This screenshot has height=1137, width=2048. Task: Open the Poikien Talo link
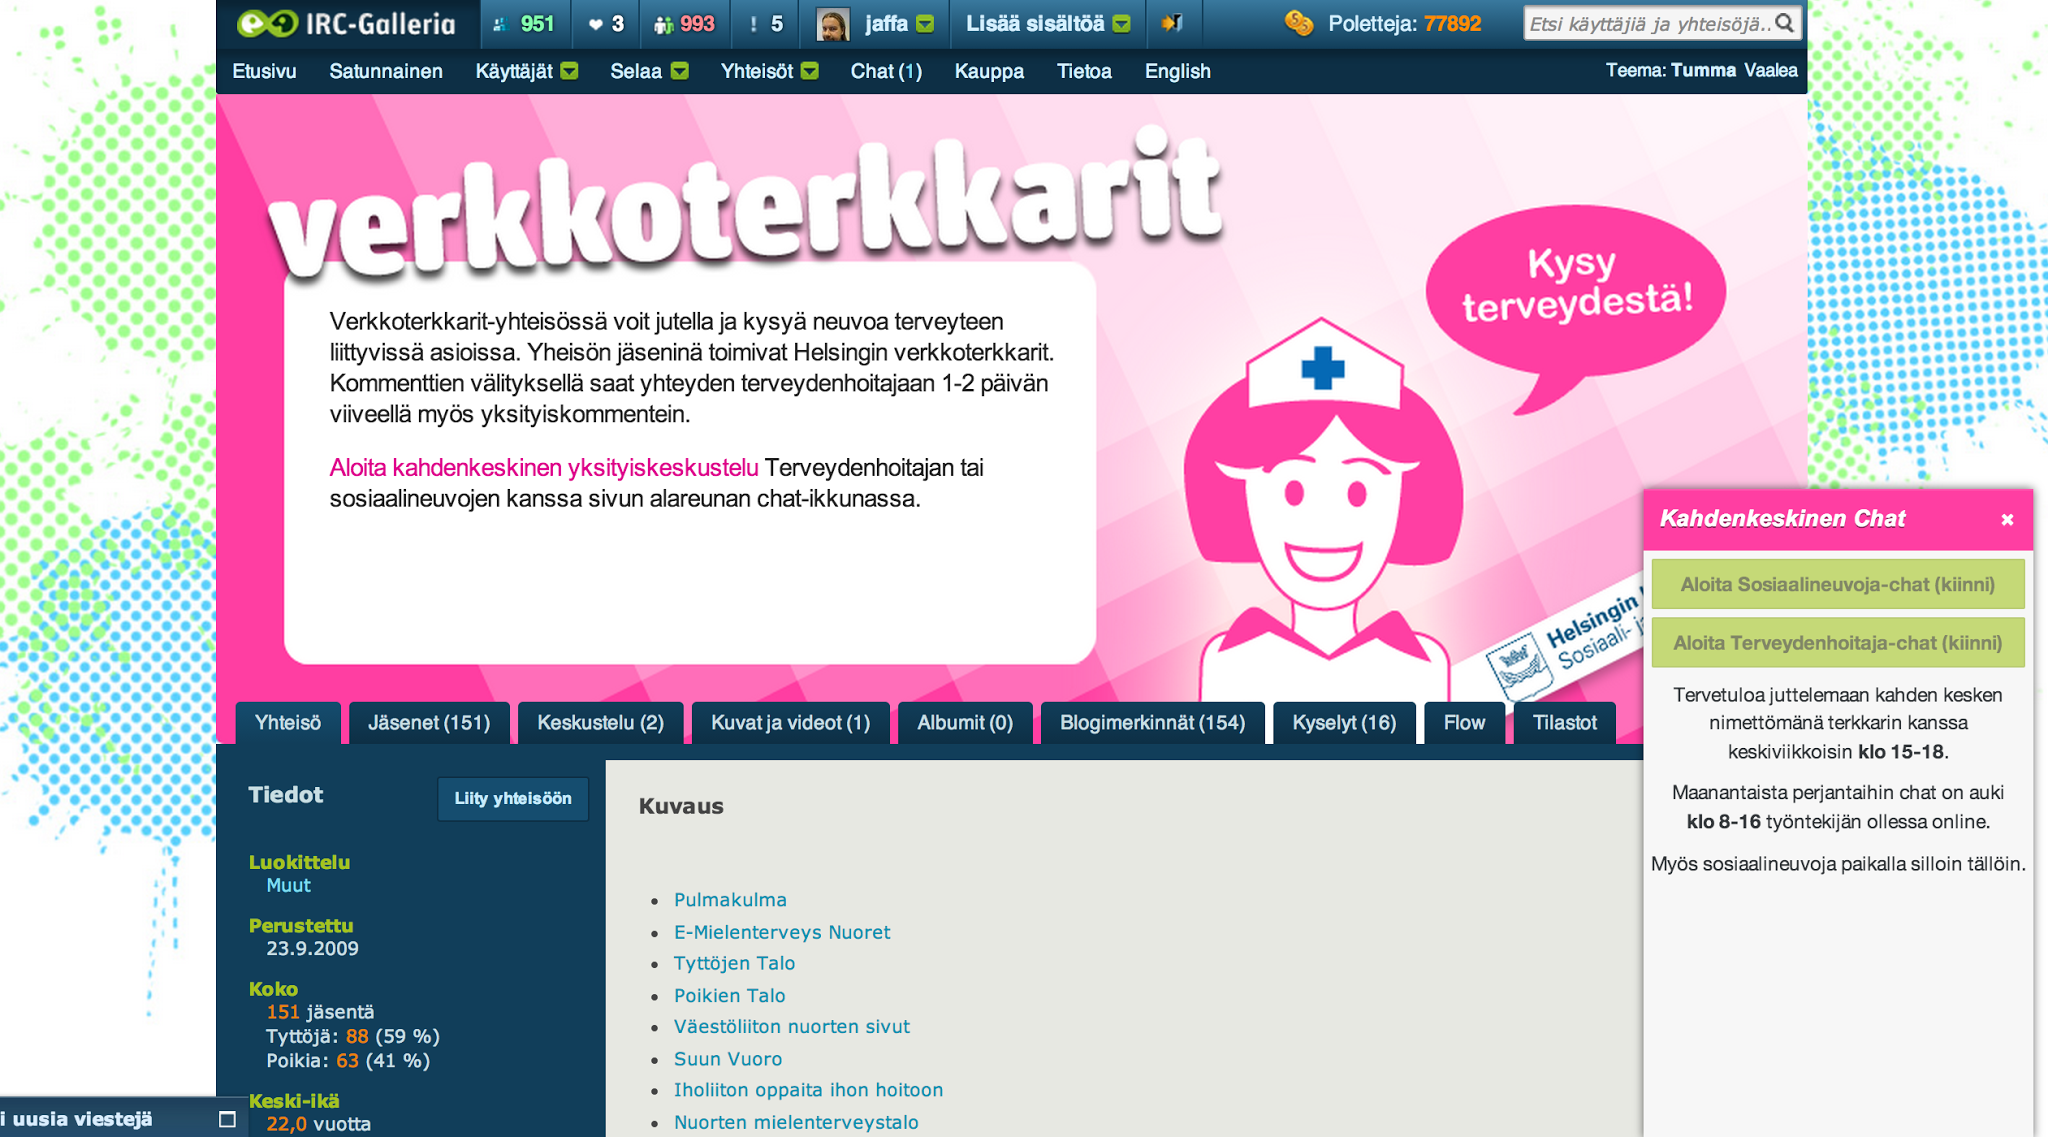(x=730, y=995)
